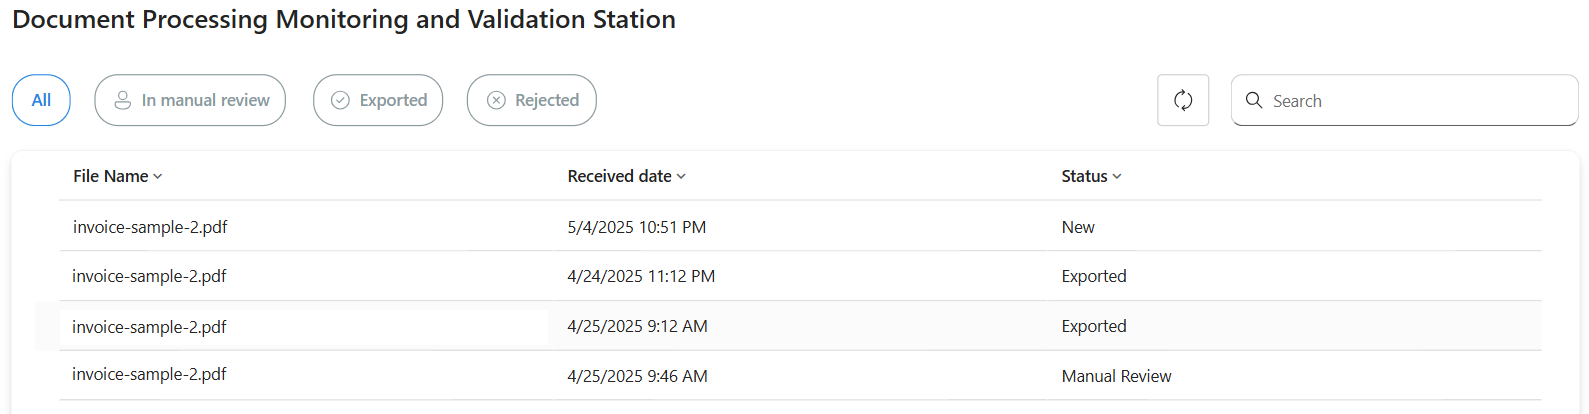Viewport: 1589px width, 414px height.
Task: Click the Received date header label
Action: coord(619,176)
